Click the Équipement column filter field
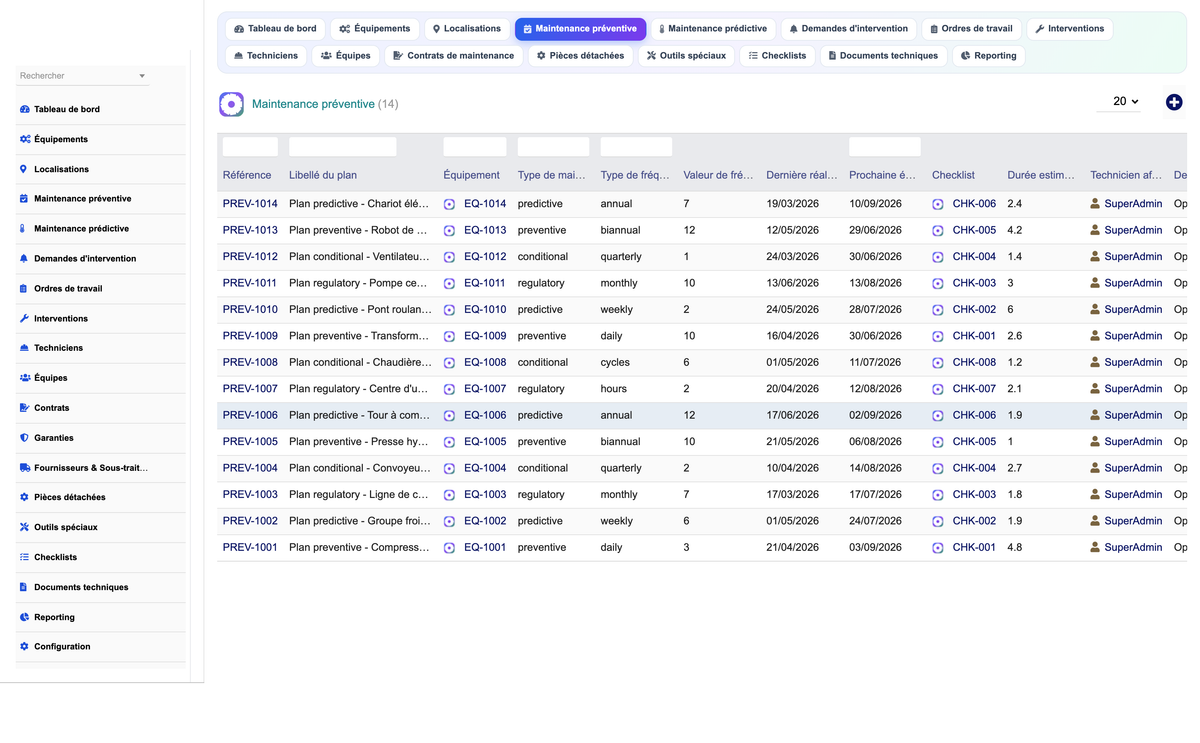This screenshot has height=743, width=1200. (475, 147)
